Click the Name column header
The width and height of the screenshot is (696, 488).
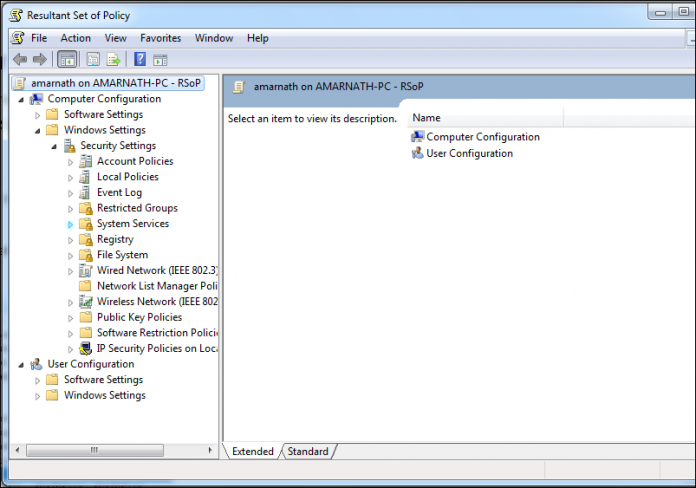pyautogui.click(x=485, y=118)
